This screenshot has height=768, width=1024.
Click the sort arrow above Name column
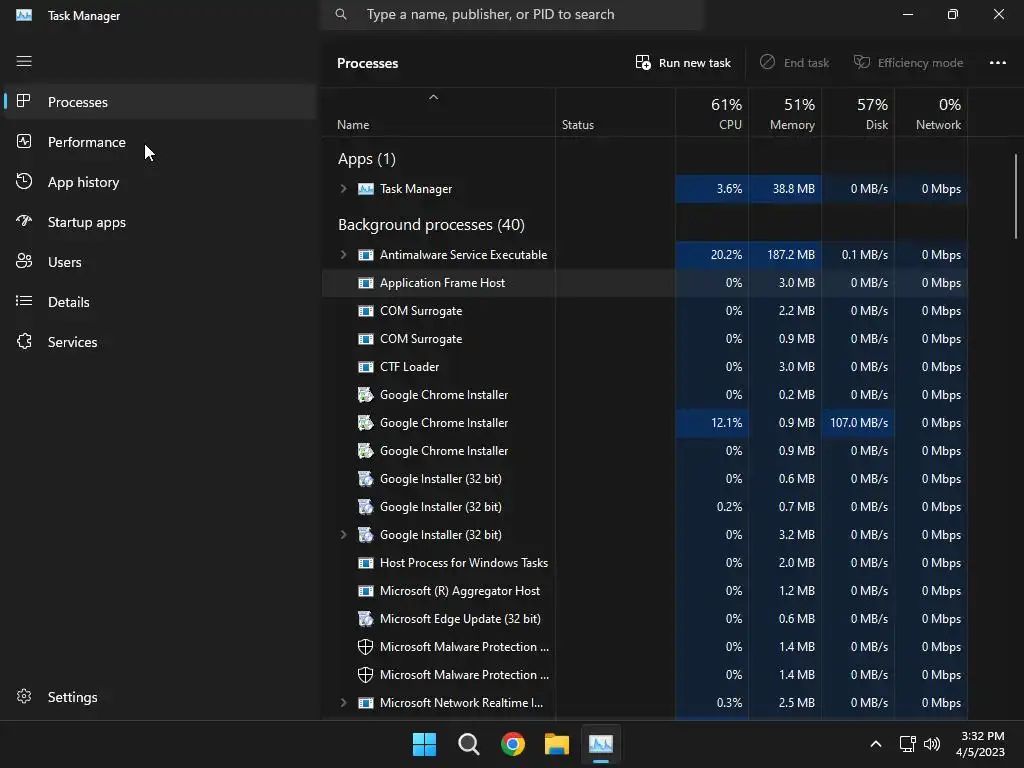(433, 97)
